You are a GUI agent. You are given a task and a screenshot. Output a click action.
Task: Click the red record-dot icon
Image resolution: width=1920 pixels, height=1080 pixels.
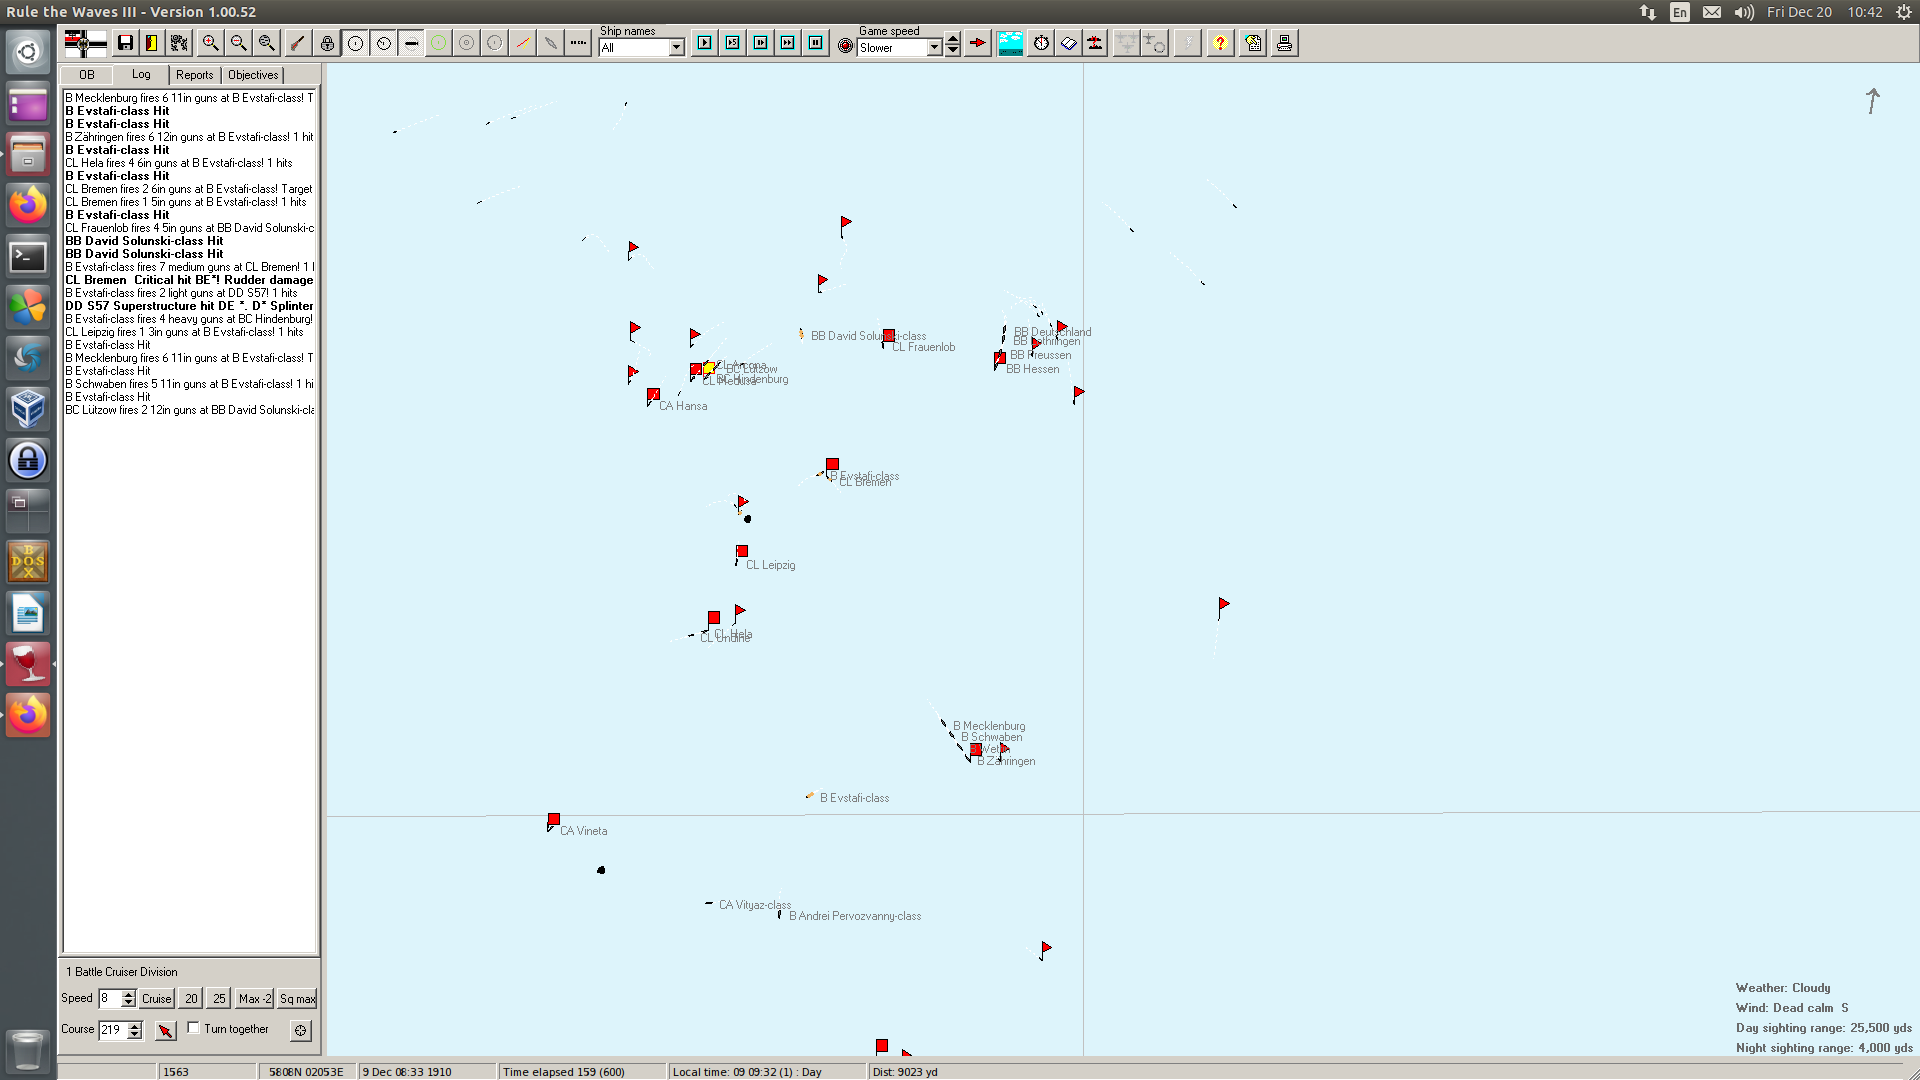point(846,46)
